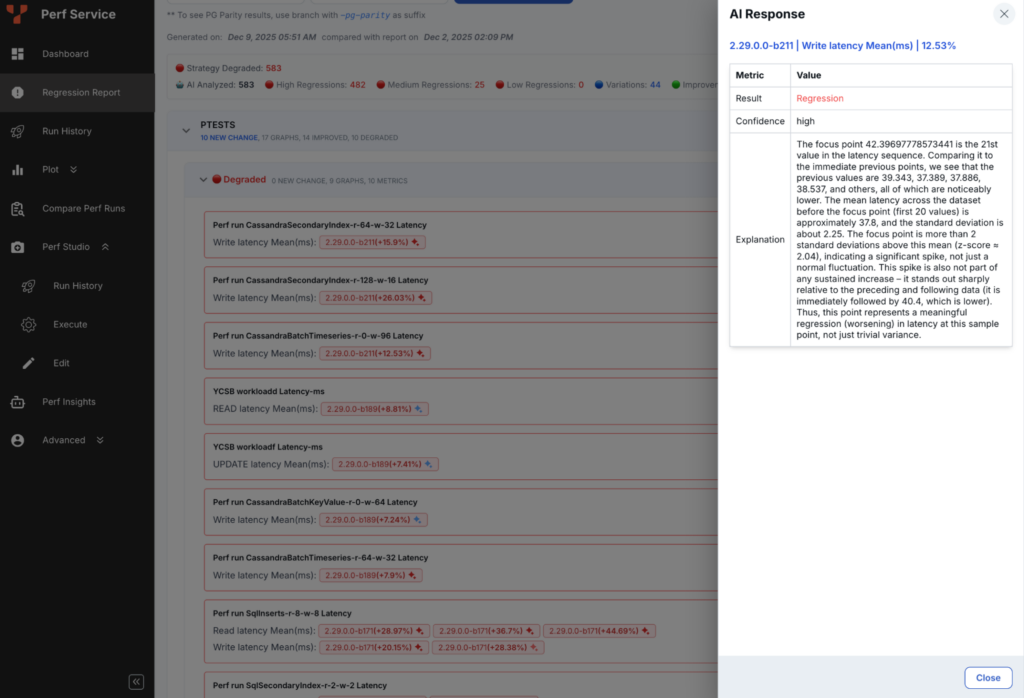Open the Dashboard page icon

17,54
